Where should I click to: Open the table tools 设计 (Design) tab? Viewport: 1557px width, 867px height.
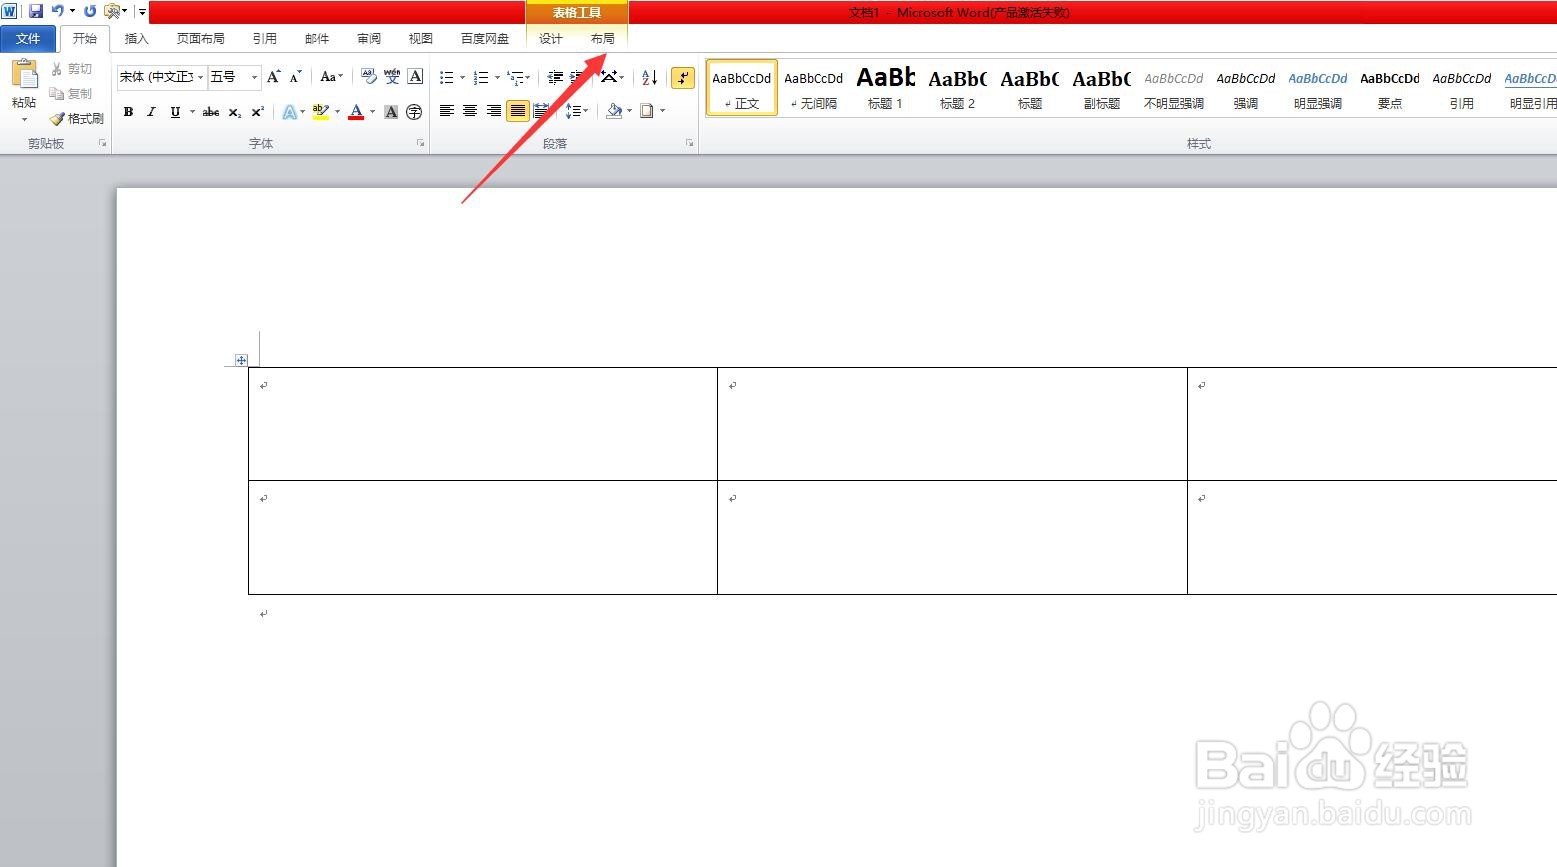click(x=551, y=39)
